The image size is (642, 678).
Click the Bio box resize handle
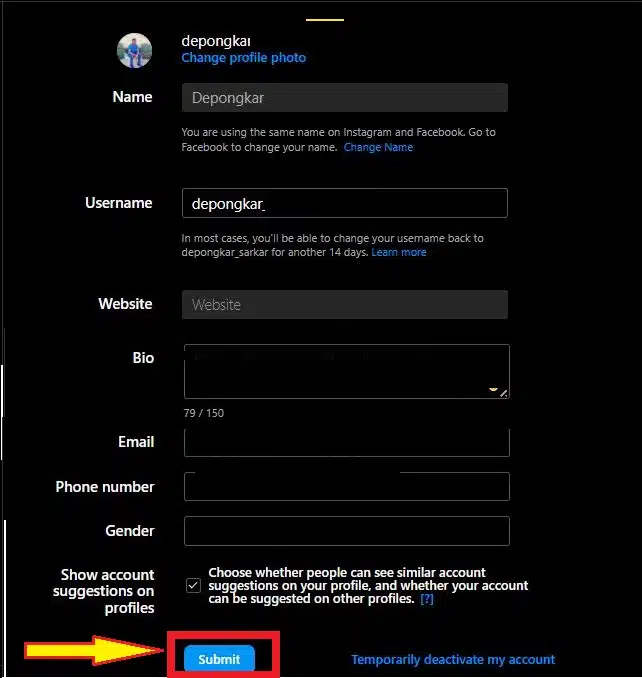[x=503, y=393]
